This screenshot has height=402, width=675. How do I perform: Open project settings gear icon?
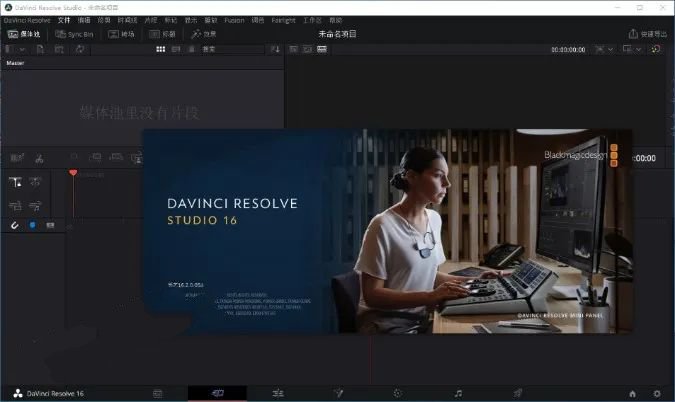657,393
